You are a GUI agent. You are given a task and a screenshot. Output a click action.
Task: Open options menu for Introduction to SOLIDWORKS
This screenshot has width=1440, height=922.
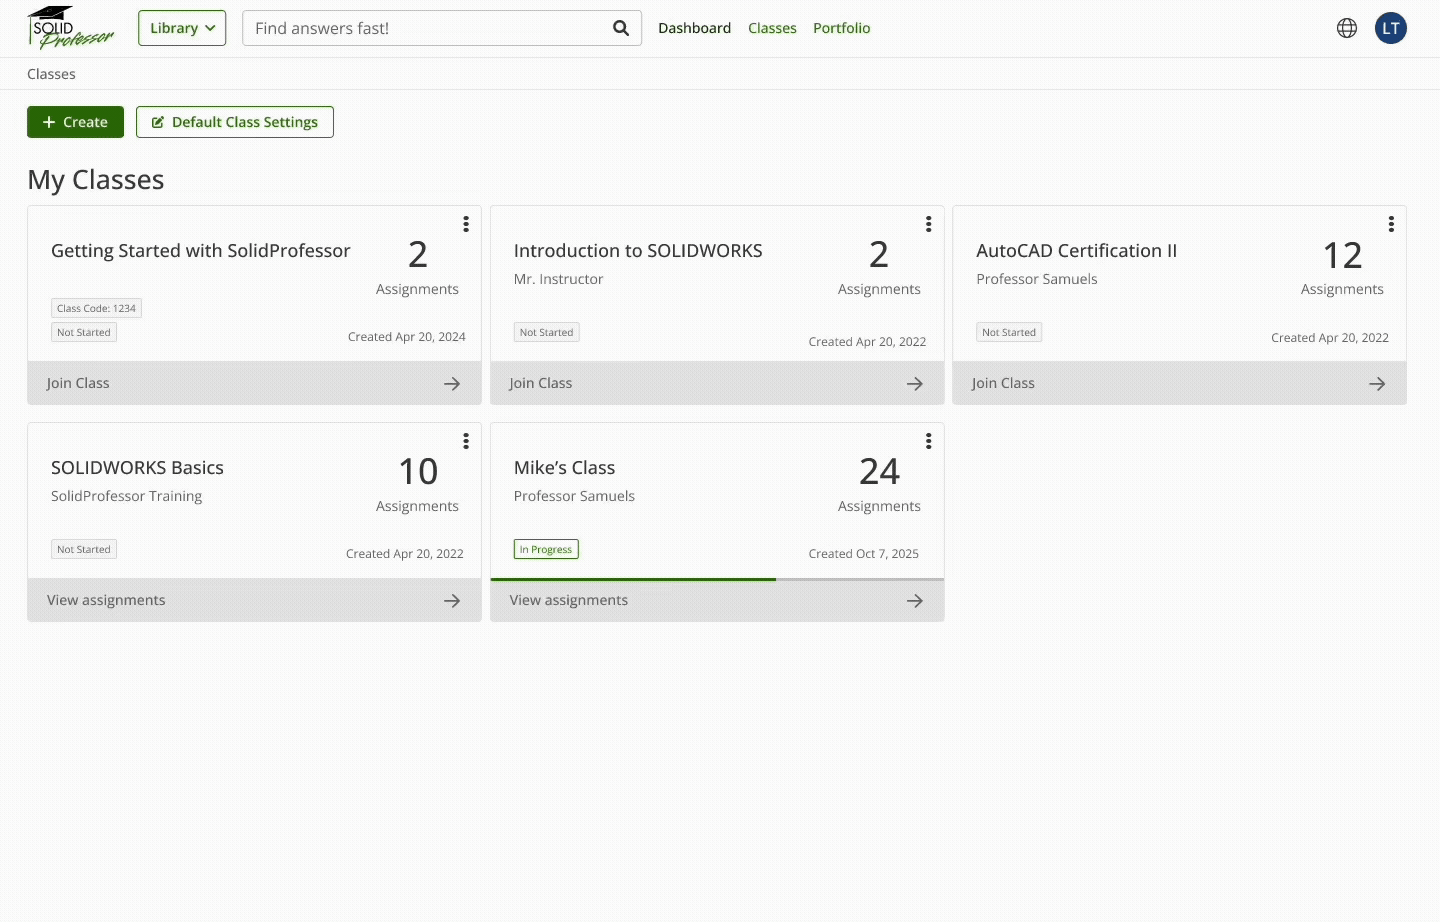(929, 224)
